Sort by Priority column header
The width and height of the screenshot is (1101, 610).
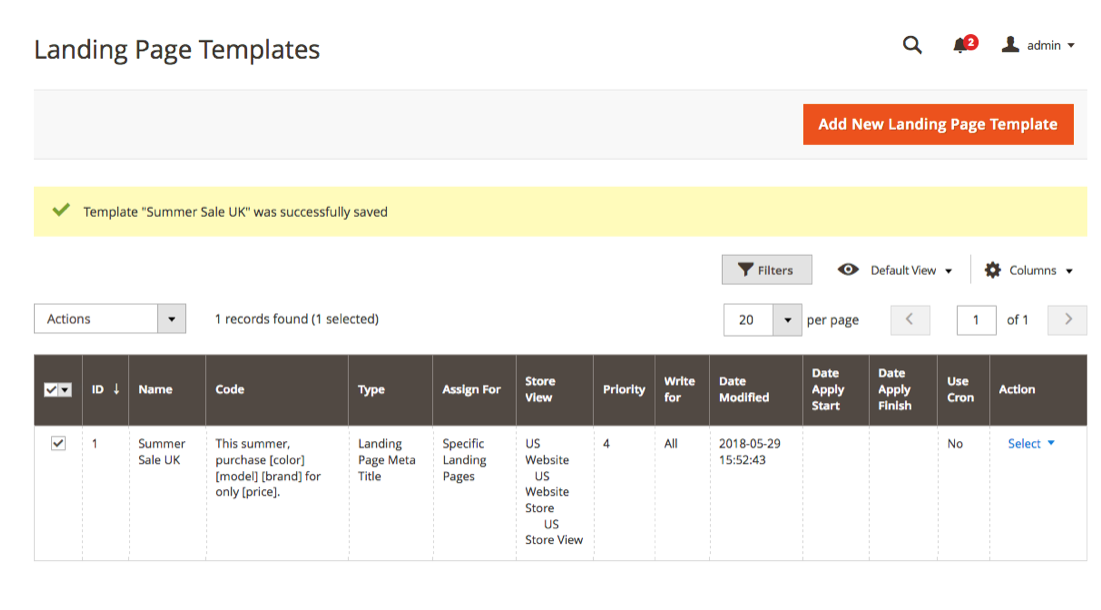pyautogui.click(x=624, y=390)
